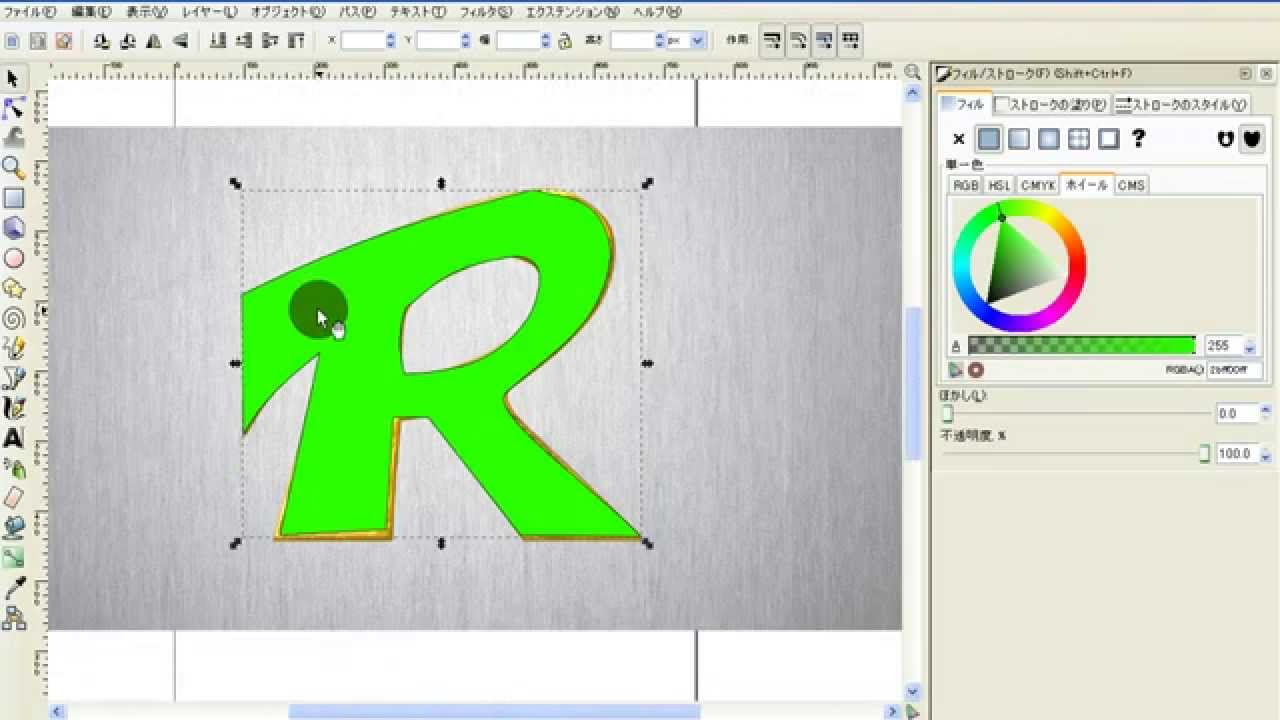Select the even-odd fill rule icon
This screenshot has width=1280, height=720.
1225,139
